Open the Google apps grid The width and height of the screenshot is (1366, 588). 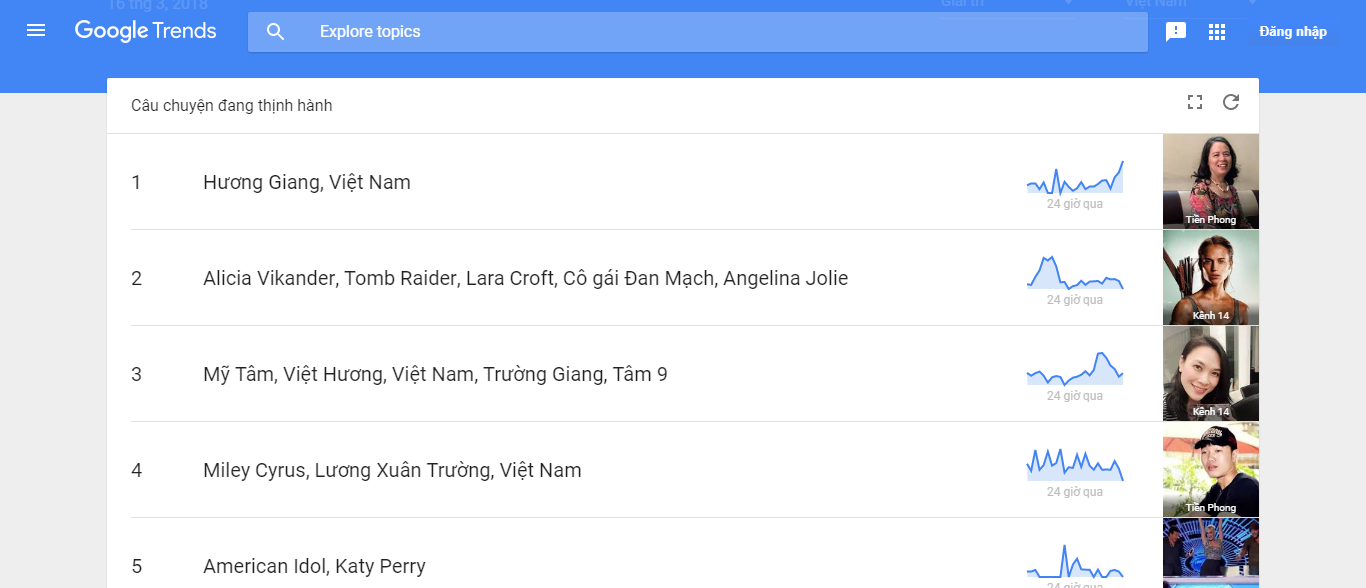1217,32
